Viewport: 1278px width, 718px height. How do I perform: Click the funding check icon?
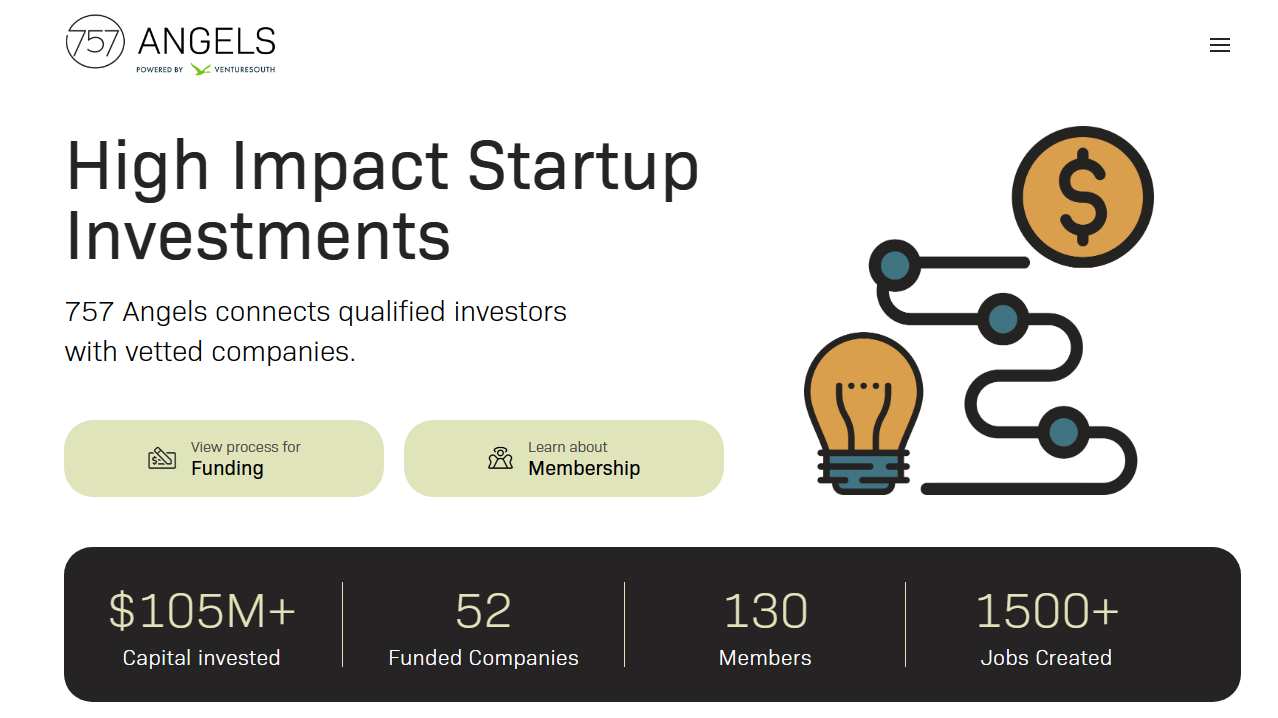(162, 458)
